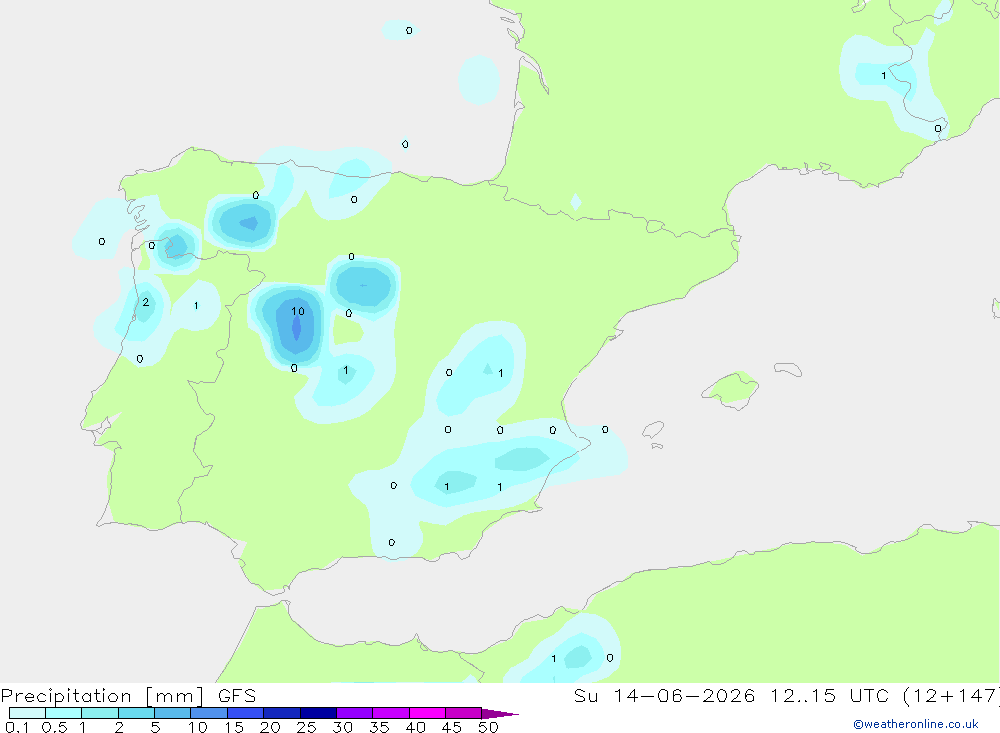Click the '12..15 UTC' time text
Viewport: 1000px width, 733px height.
[x=828, y=696]
